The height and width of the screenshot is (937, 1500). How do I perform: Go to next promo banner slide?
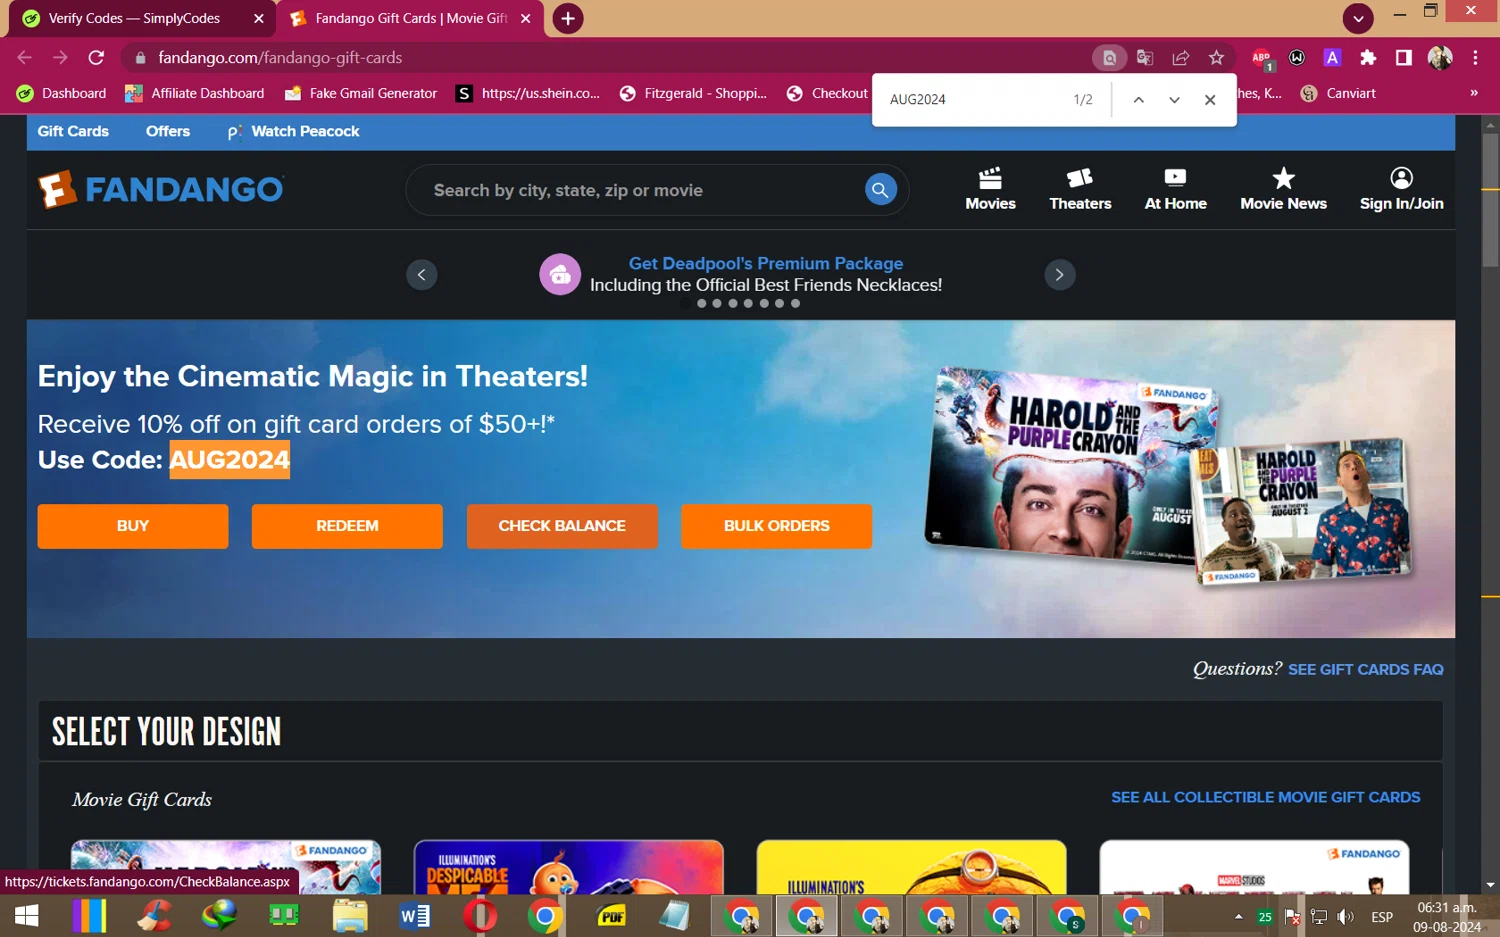(x=1059, y=274)
